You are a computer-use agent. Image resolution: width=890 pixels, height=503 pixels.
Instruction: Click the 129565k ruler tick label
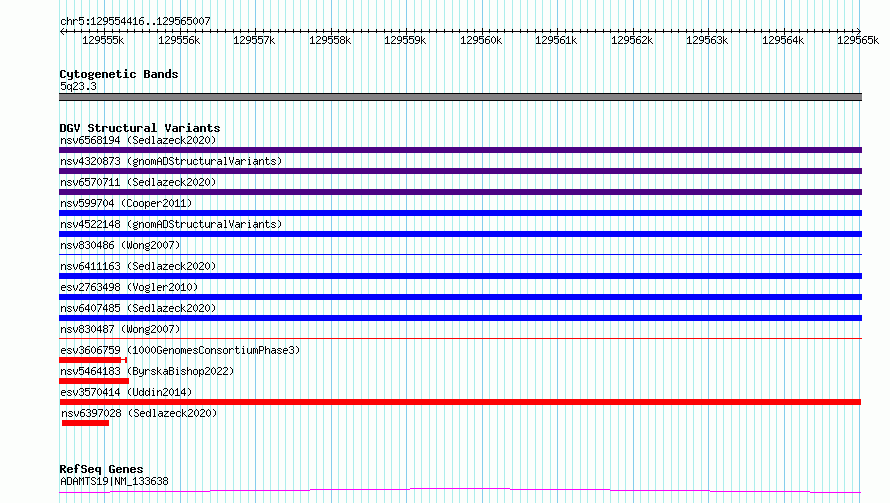click(858, 40)
